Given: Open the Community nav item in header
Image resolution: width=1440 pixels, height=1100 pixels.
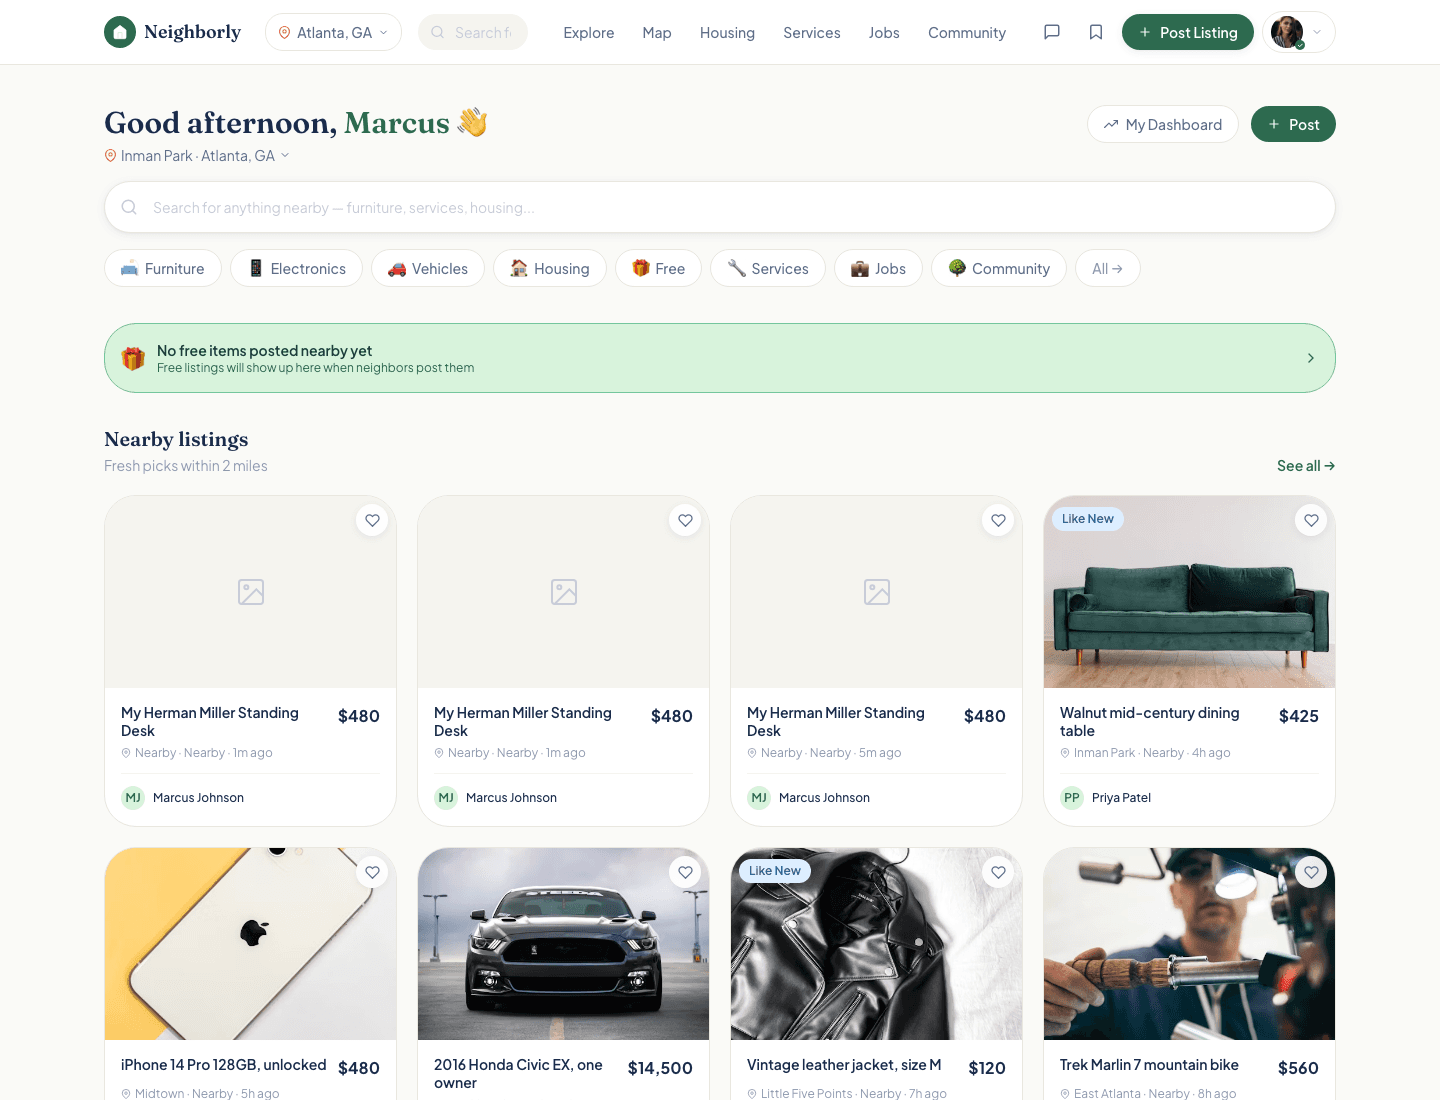Looking at the screenshot, I should coord(967,33).
